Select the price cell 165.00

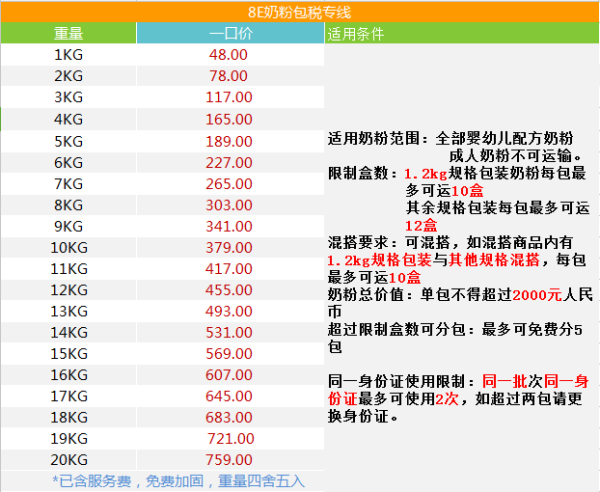230,119
